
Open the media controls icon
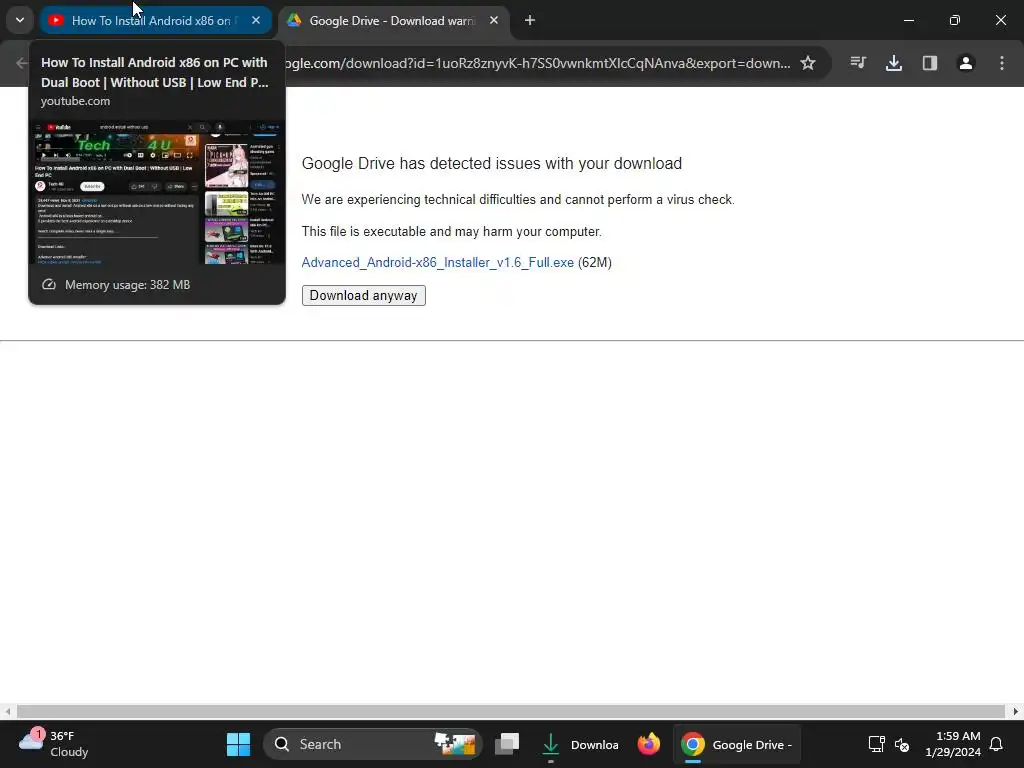click(x=858, y=63)
